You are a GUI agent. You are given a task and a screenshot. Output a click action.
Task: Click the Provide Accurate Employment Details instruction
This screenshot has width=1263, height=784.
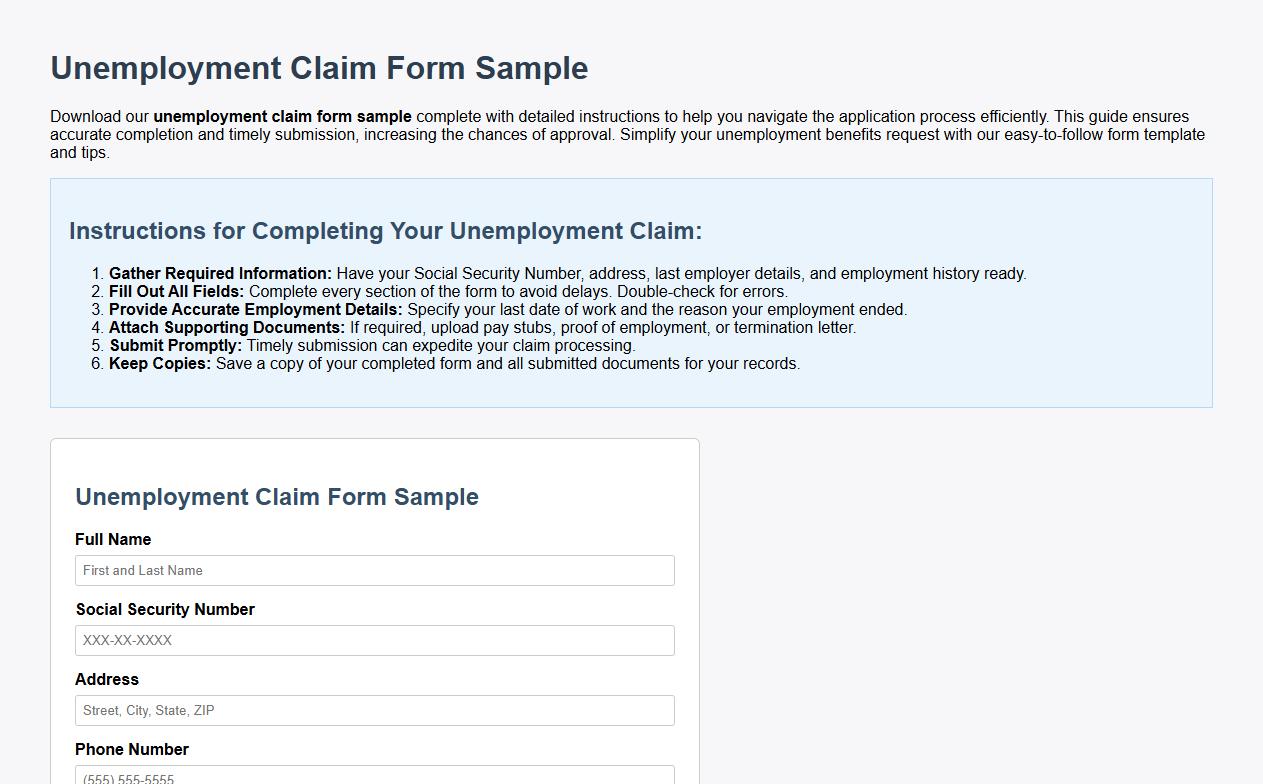[x=507, y=309]
